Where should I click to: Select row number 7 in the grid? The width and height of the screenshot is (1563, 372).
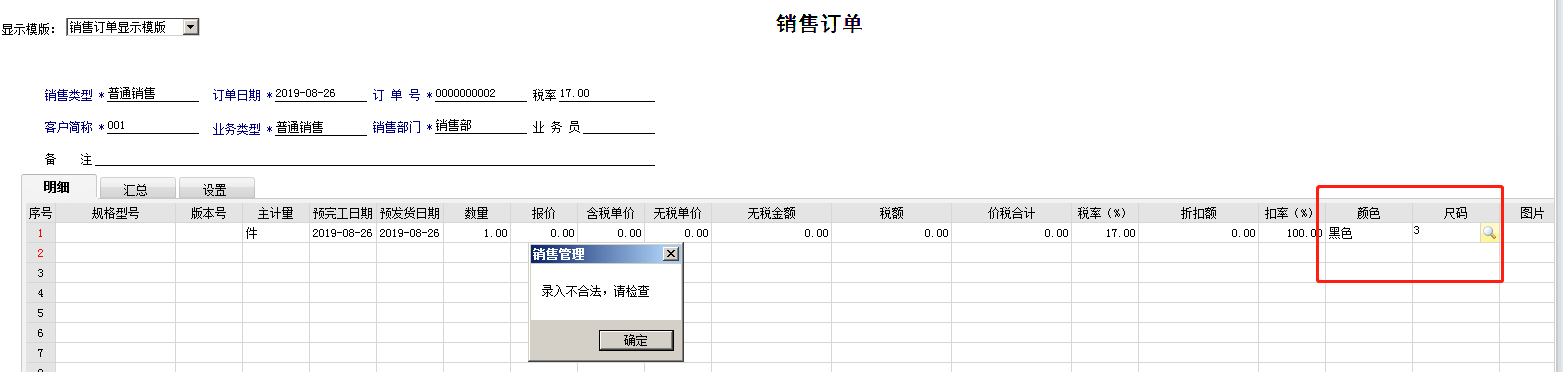pyautogui.click(x=40, y=353)
